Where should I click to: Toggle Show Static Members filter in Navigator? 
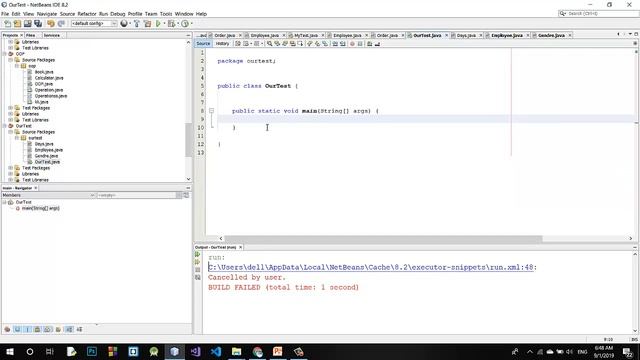tap(28, 329)
